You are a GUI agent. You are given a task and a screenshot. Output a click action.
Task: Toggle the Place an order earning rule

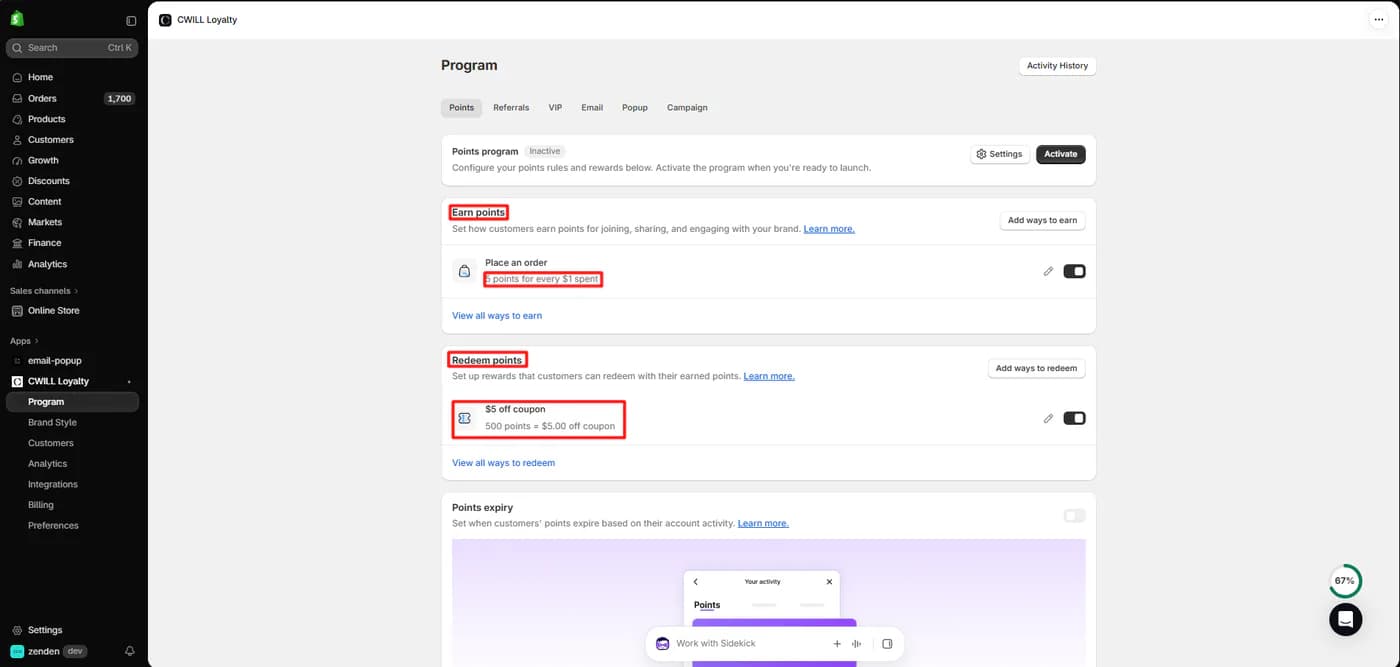tap(1074, 271)
